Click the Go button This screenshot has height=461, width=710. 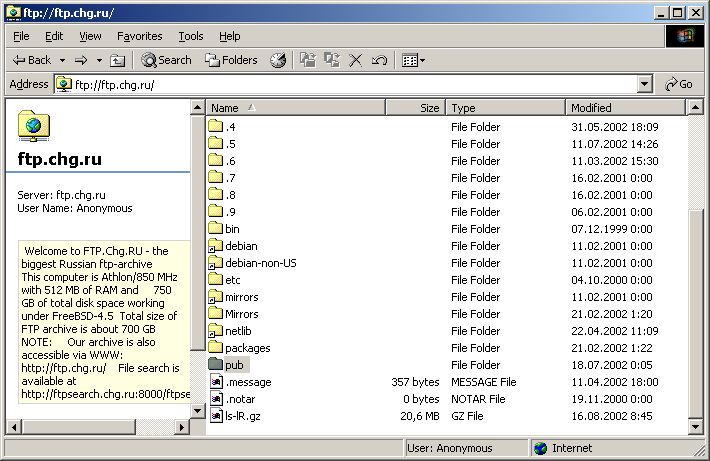coord(678,85)
